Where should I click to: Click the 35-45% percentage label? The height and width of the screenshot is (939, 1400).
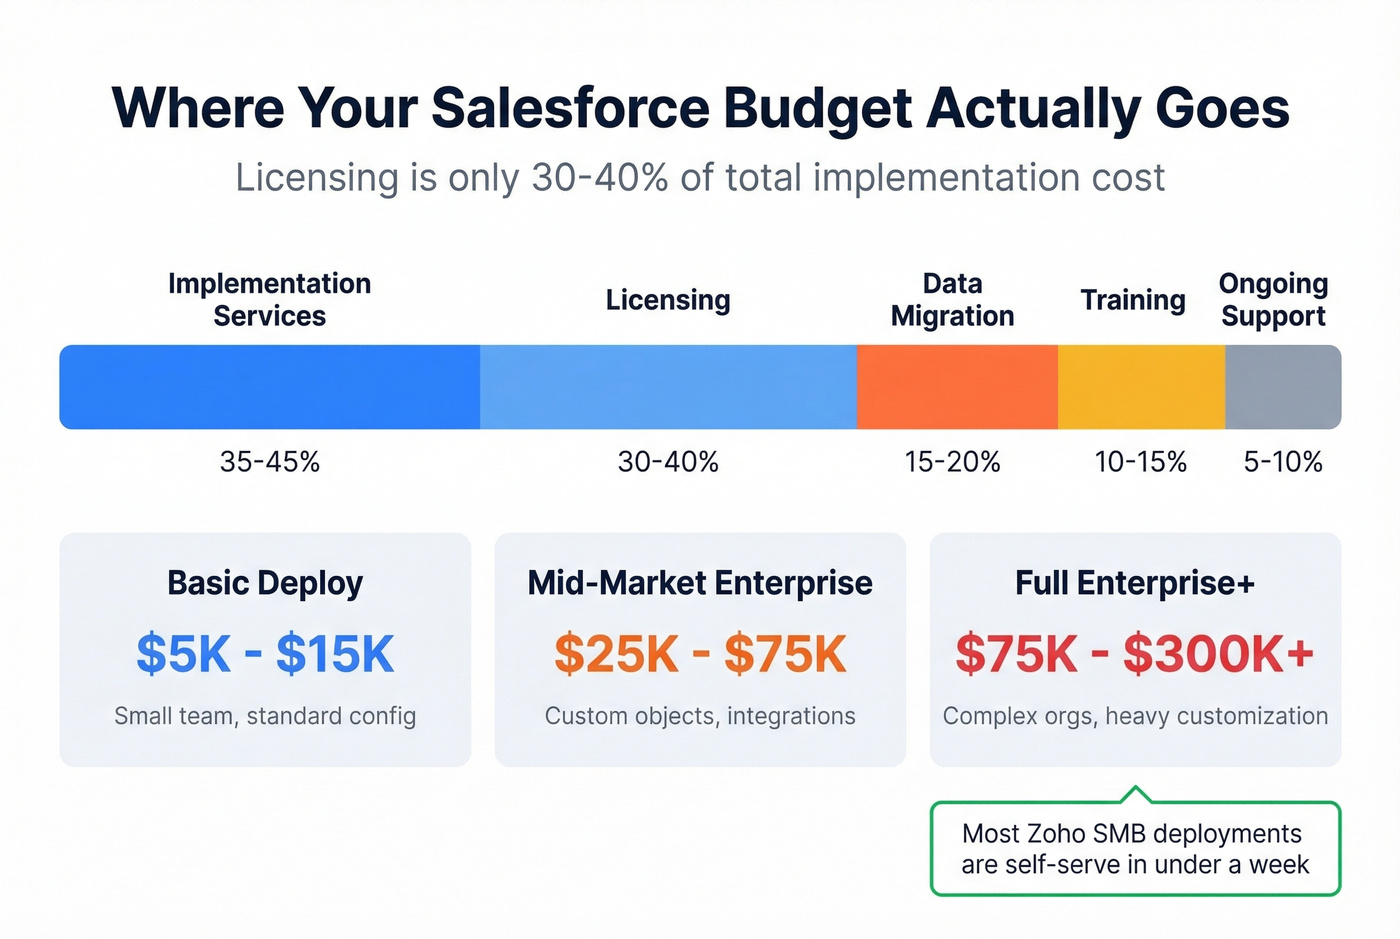click(270, 461)
